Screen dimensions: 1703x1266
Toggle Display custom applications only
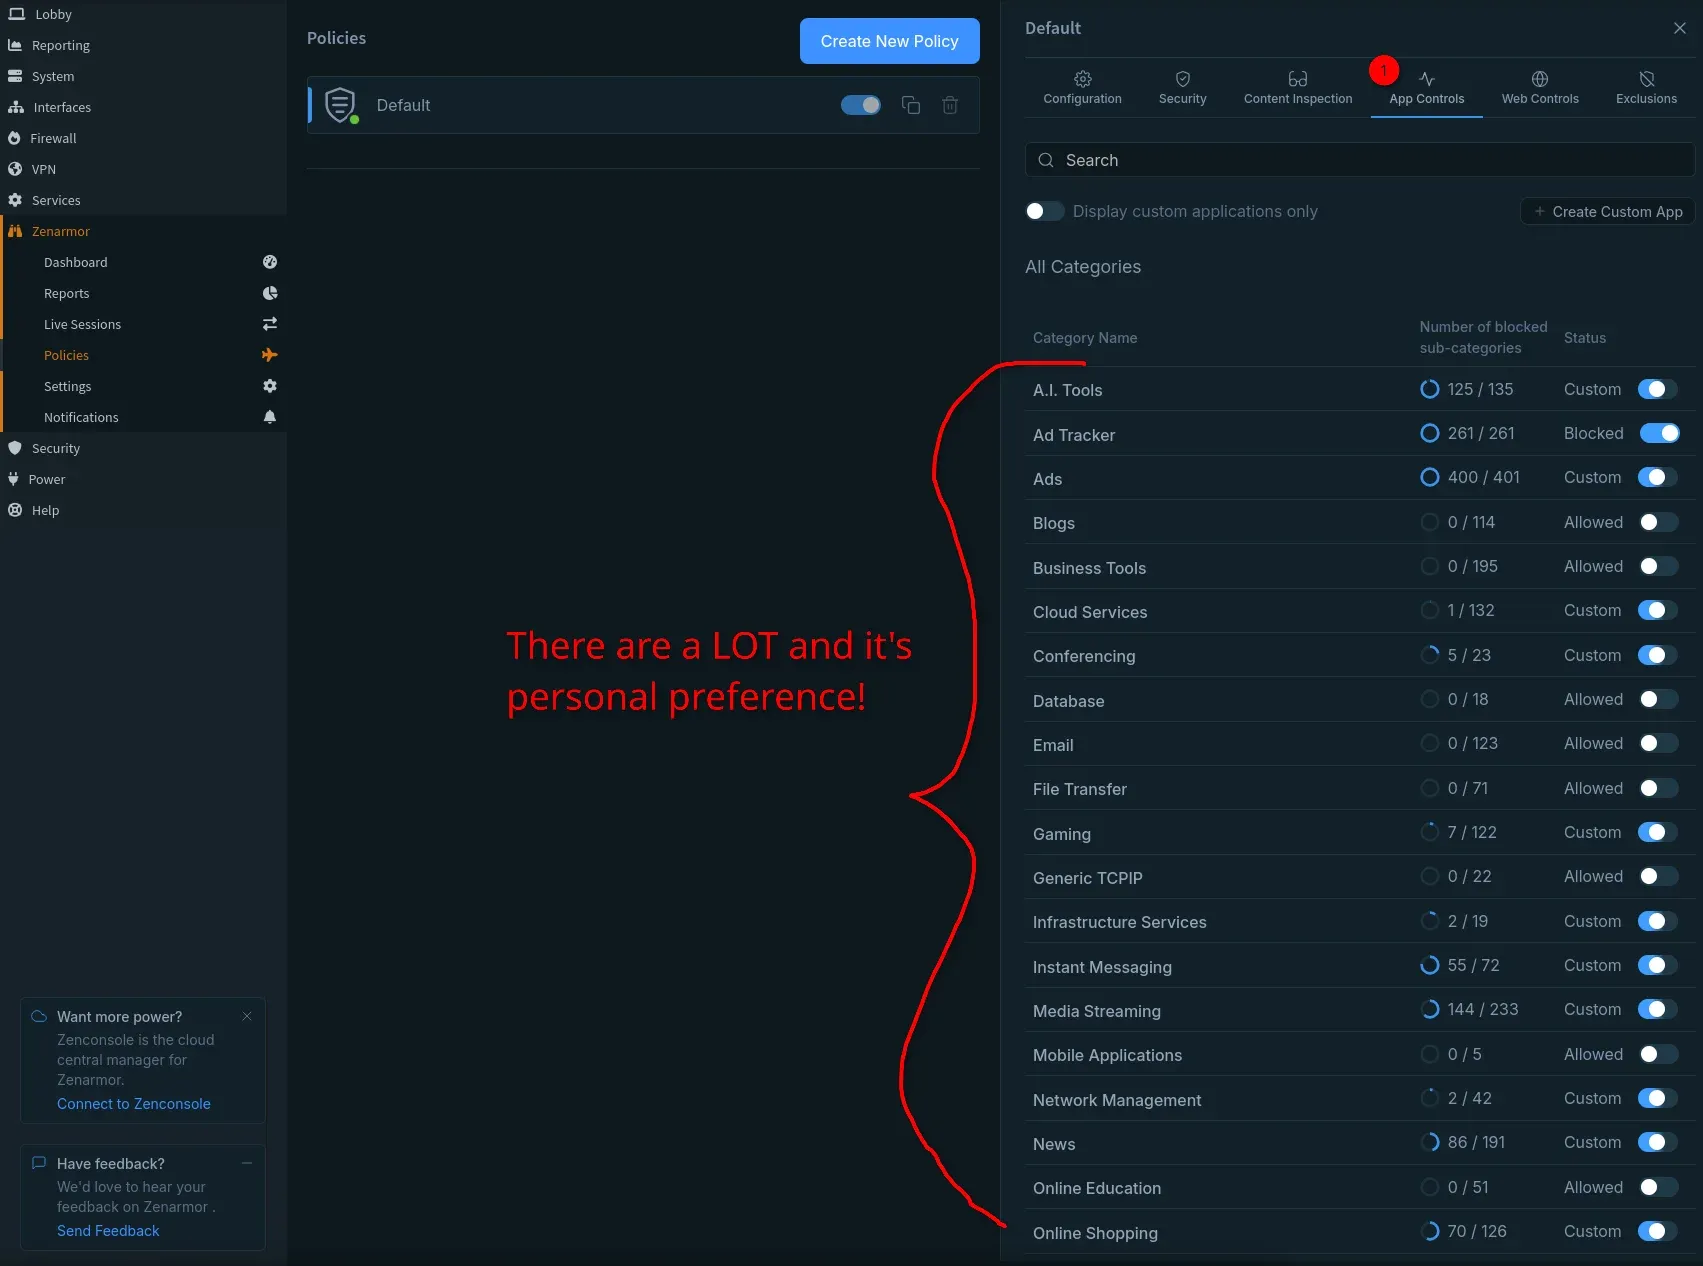[x=1044, y=211]
